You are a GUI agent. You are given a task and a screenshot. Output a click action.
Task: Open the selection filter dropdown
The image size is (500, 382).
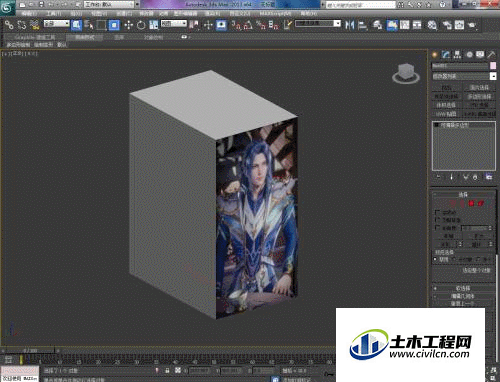click(x=57, y=24)
